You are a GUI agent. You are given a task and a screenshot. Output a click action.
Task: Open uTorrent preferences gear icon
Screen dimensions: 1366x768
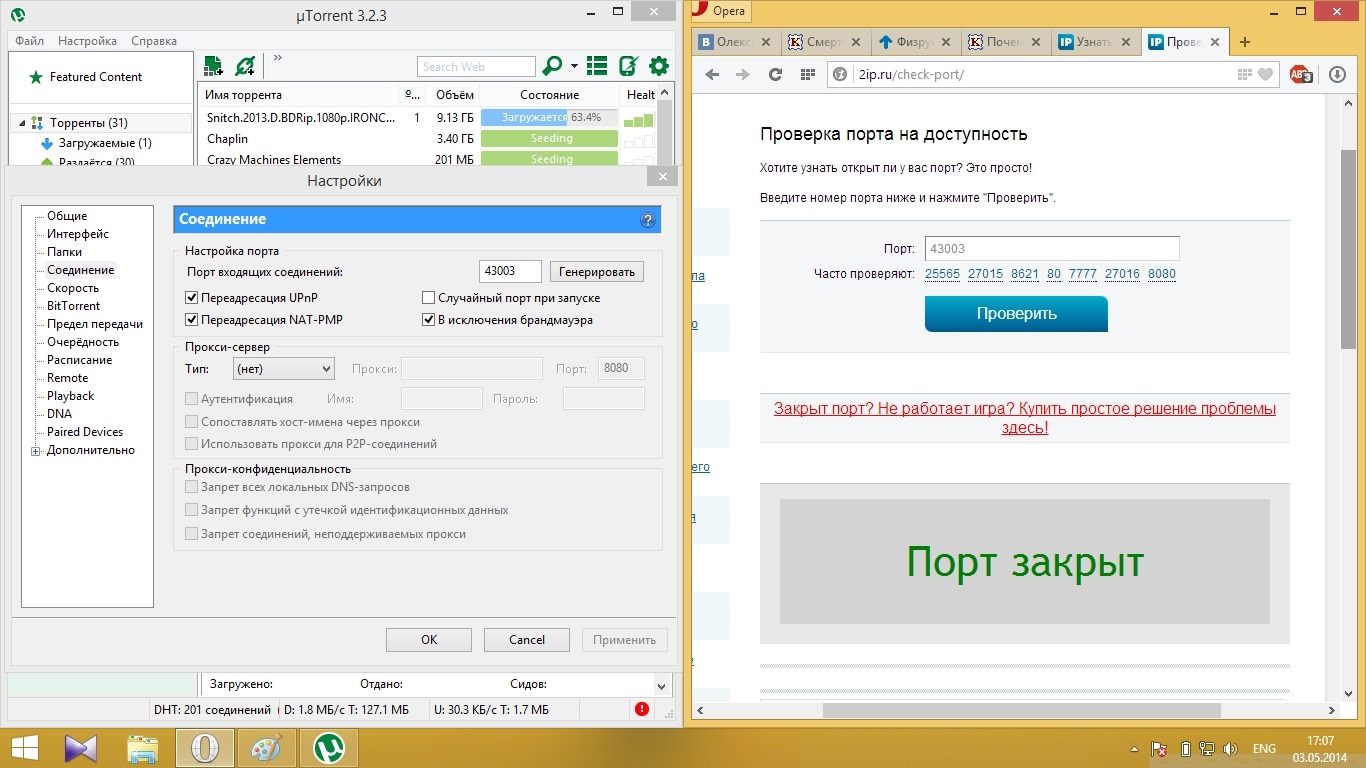pyautogui.click(x=658, y=66)
